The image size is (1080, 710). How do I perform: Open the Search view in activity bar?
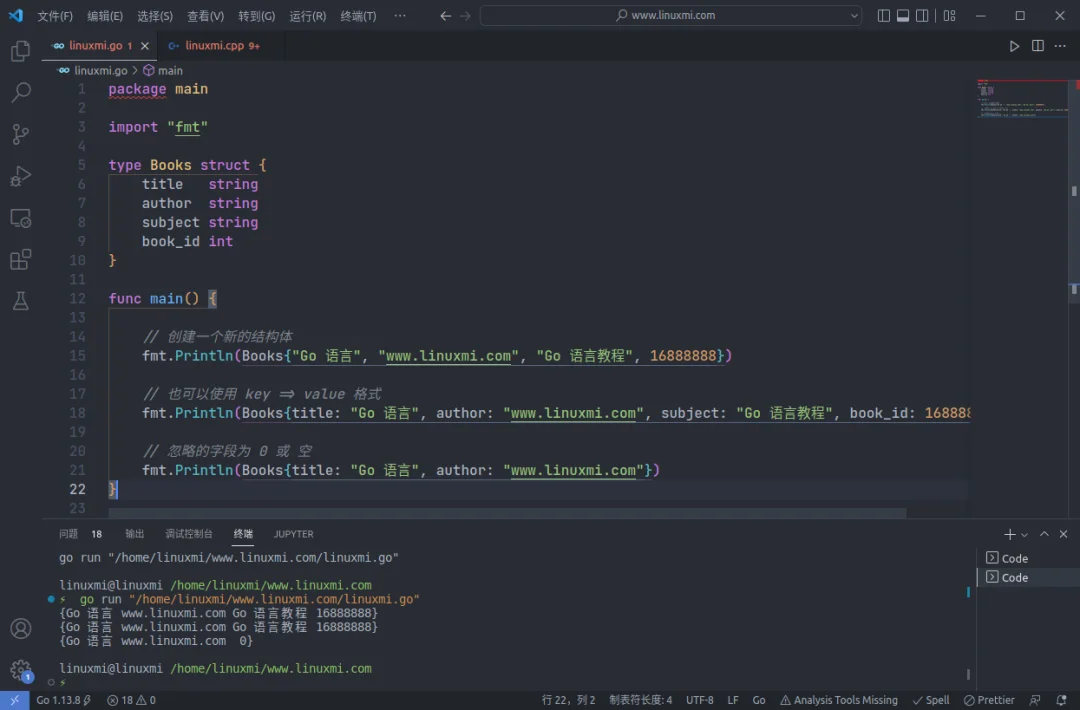tap(21, 92)
